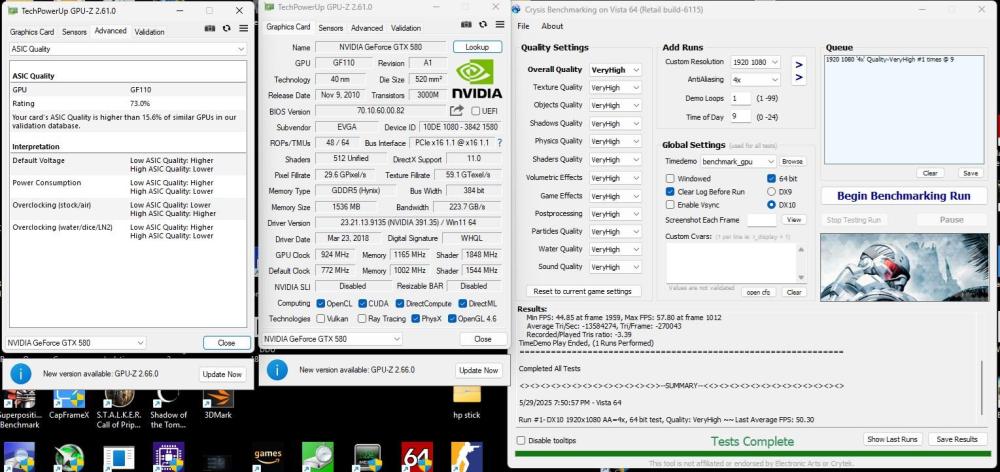Image resolution: width=1000 pixels, height=472 pixels.
Task: Open S.T.A.L.K.E.R. Call of Pripyat shortcut
Action: [x=119, y=406]
